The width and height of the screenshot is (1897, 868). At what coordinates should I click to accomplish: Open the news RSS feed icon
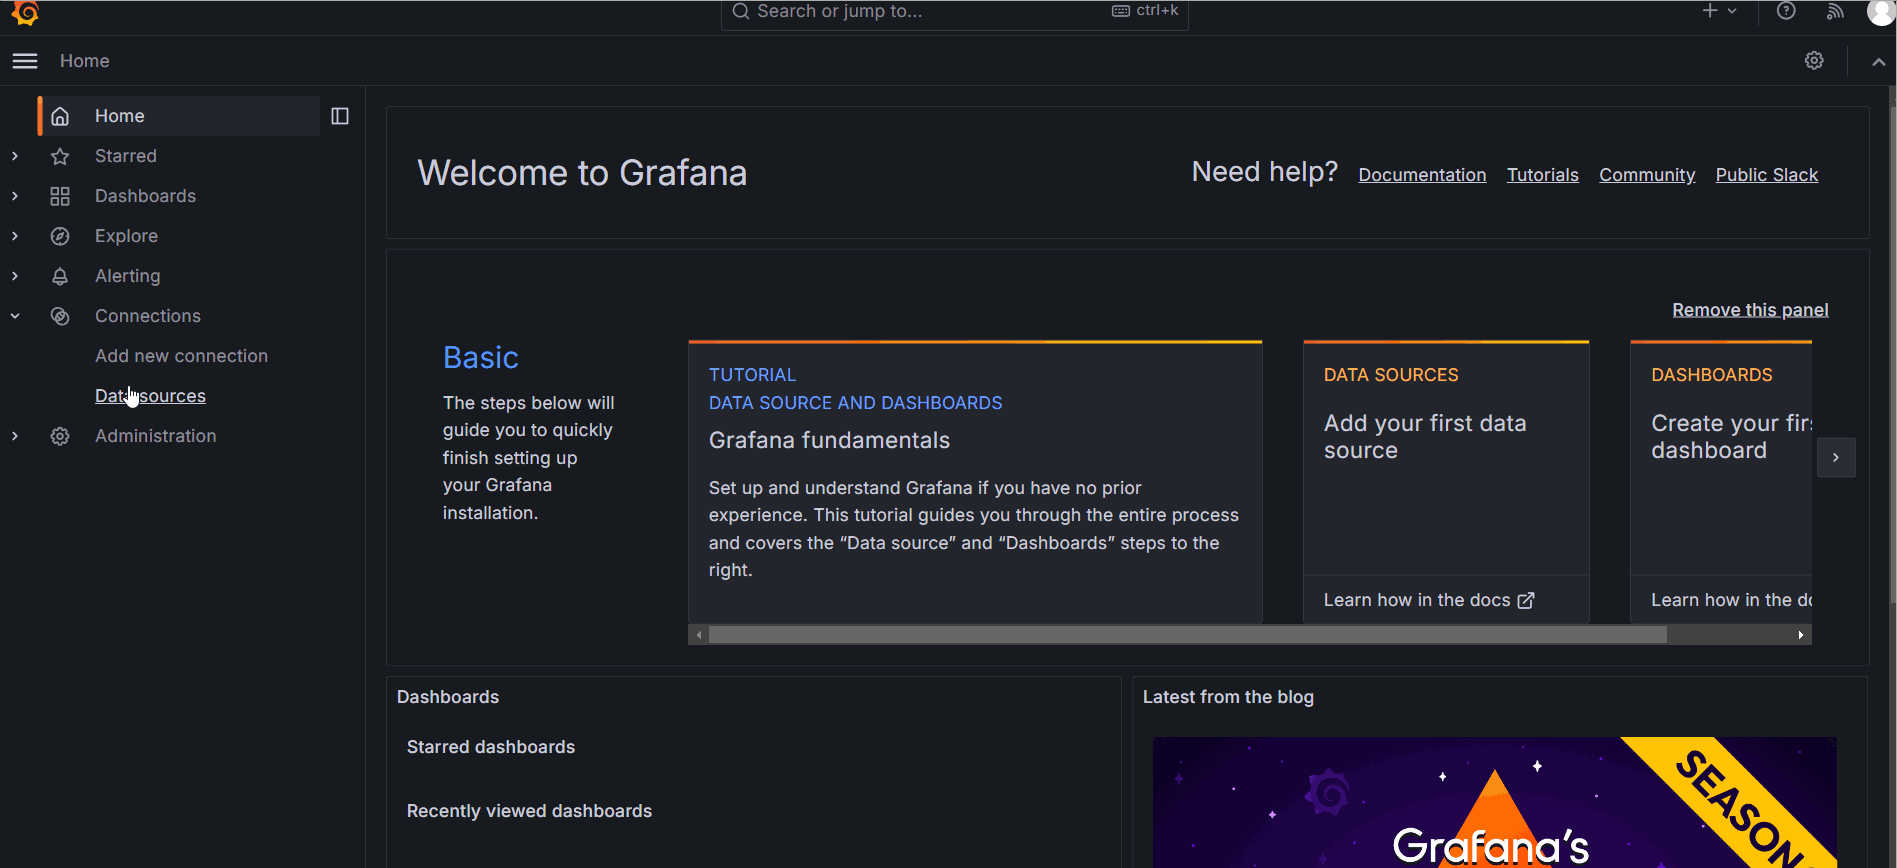click(1835, 11)
